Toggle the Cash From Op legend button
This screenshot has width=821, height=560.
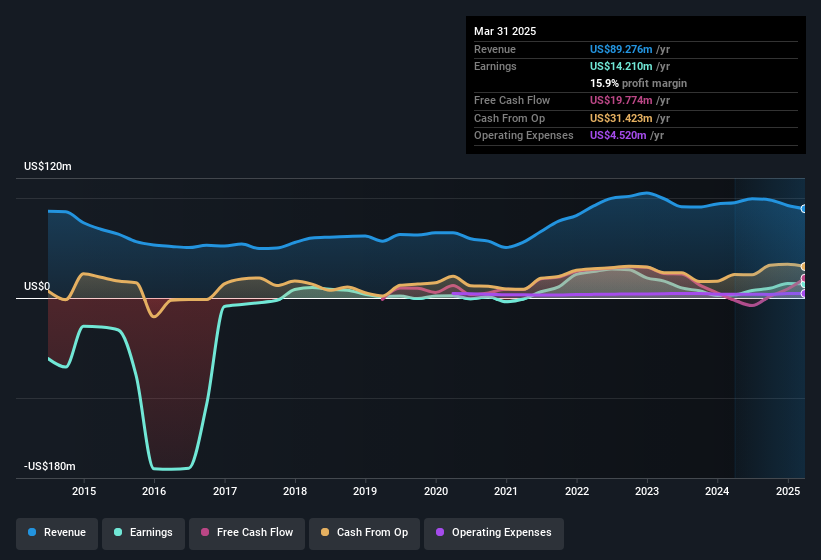(364, 533)
